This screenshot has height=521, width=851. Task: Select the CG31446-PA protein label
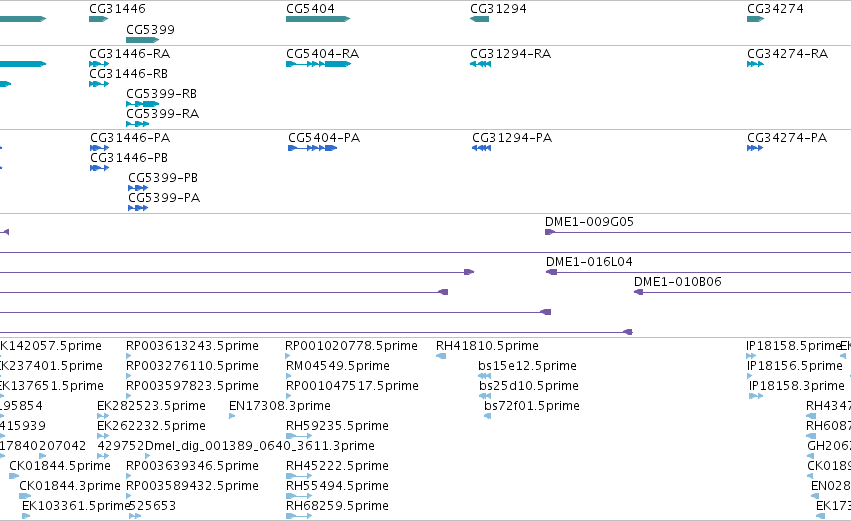point(130,138)
